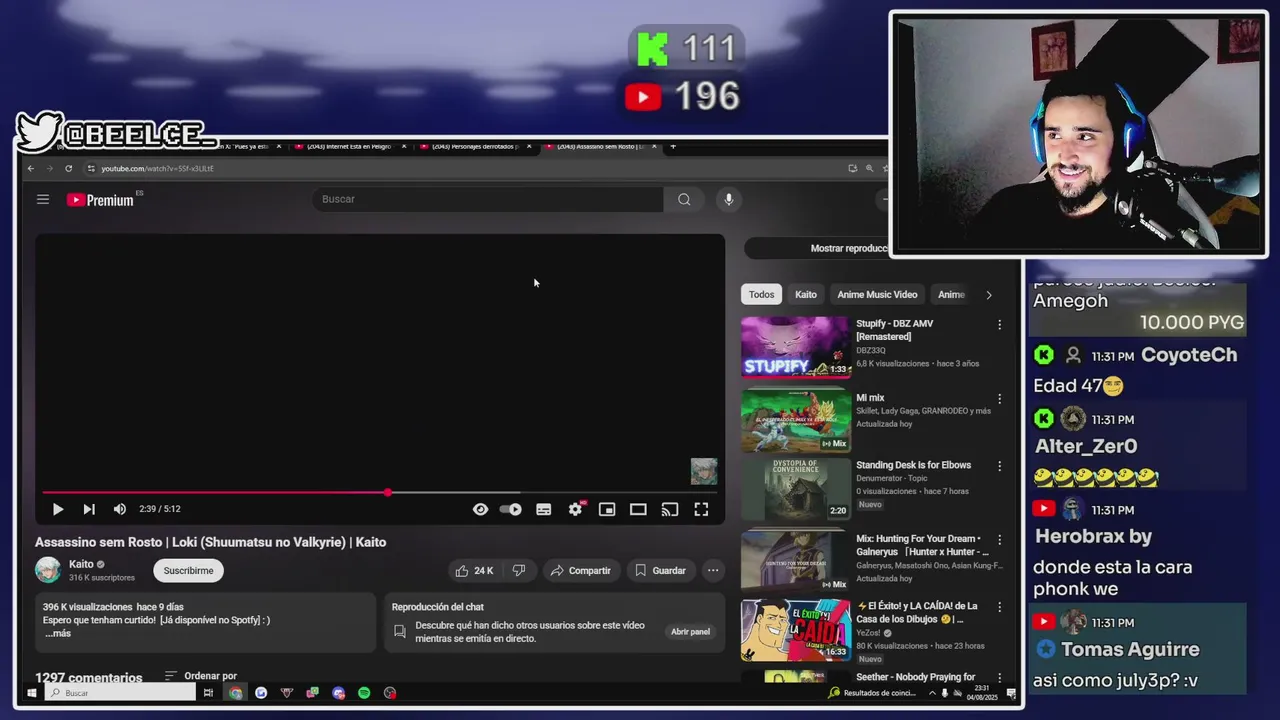Viewport: 1280px width, 720px height.
Task: Dislike the video
Action: coord(519,570)
